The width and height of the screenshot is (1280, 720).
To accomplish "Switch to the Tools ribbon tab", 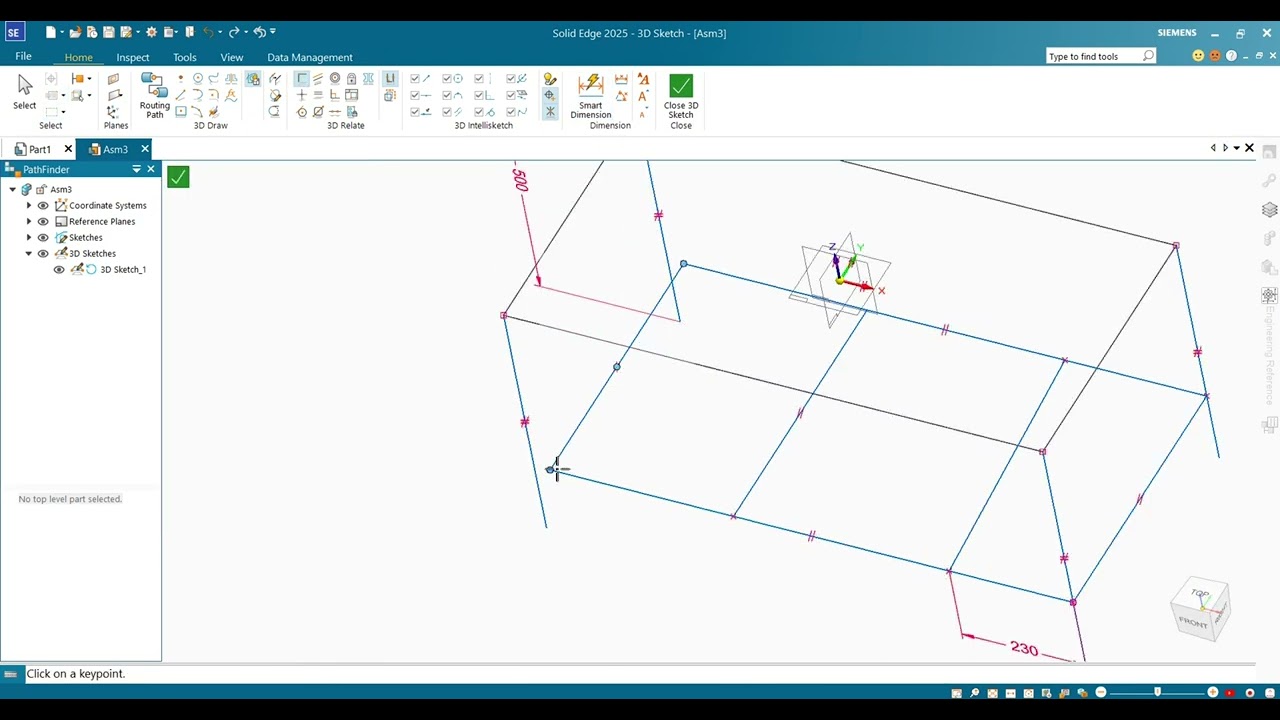I will (x=184, y=57).
